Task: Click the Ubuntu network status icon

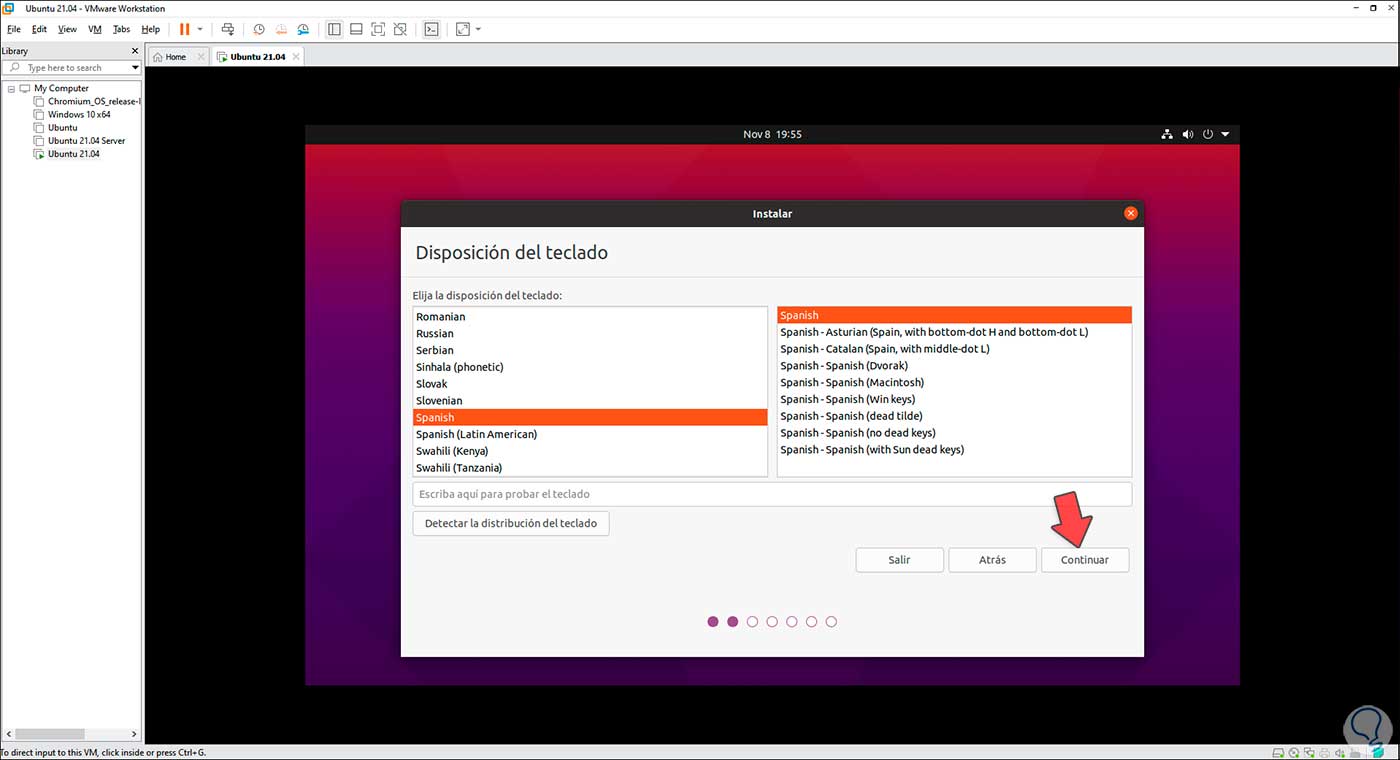Action: 1167,134
